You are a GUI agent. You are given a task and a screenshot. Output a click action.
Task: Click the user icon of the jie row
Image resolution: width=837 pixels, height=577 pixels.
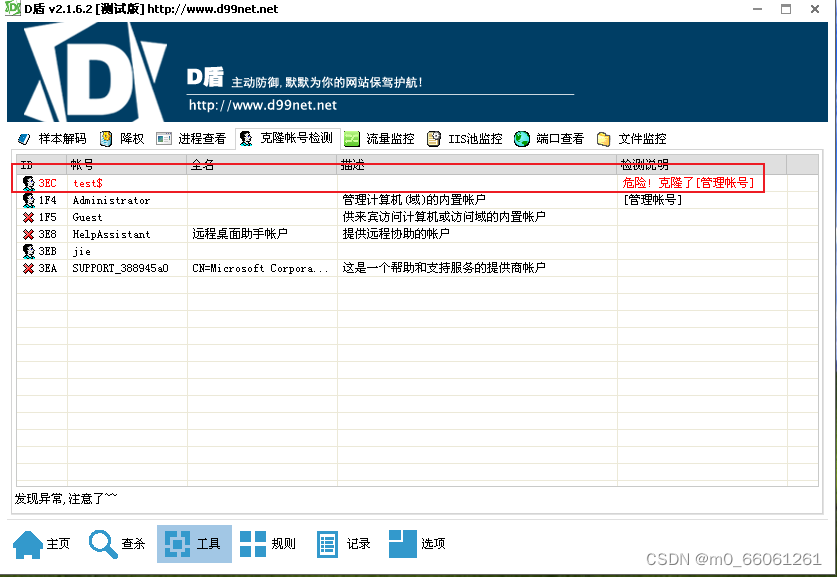coord(29,251)
